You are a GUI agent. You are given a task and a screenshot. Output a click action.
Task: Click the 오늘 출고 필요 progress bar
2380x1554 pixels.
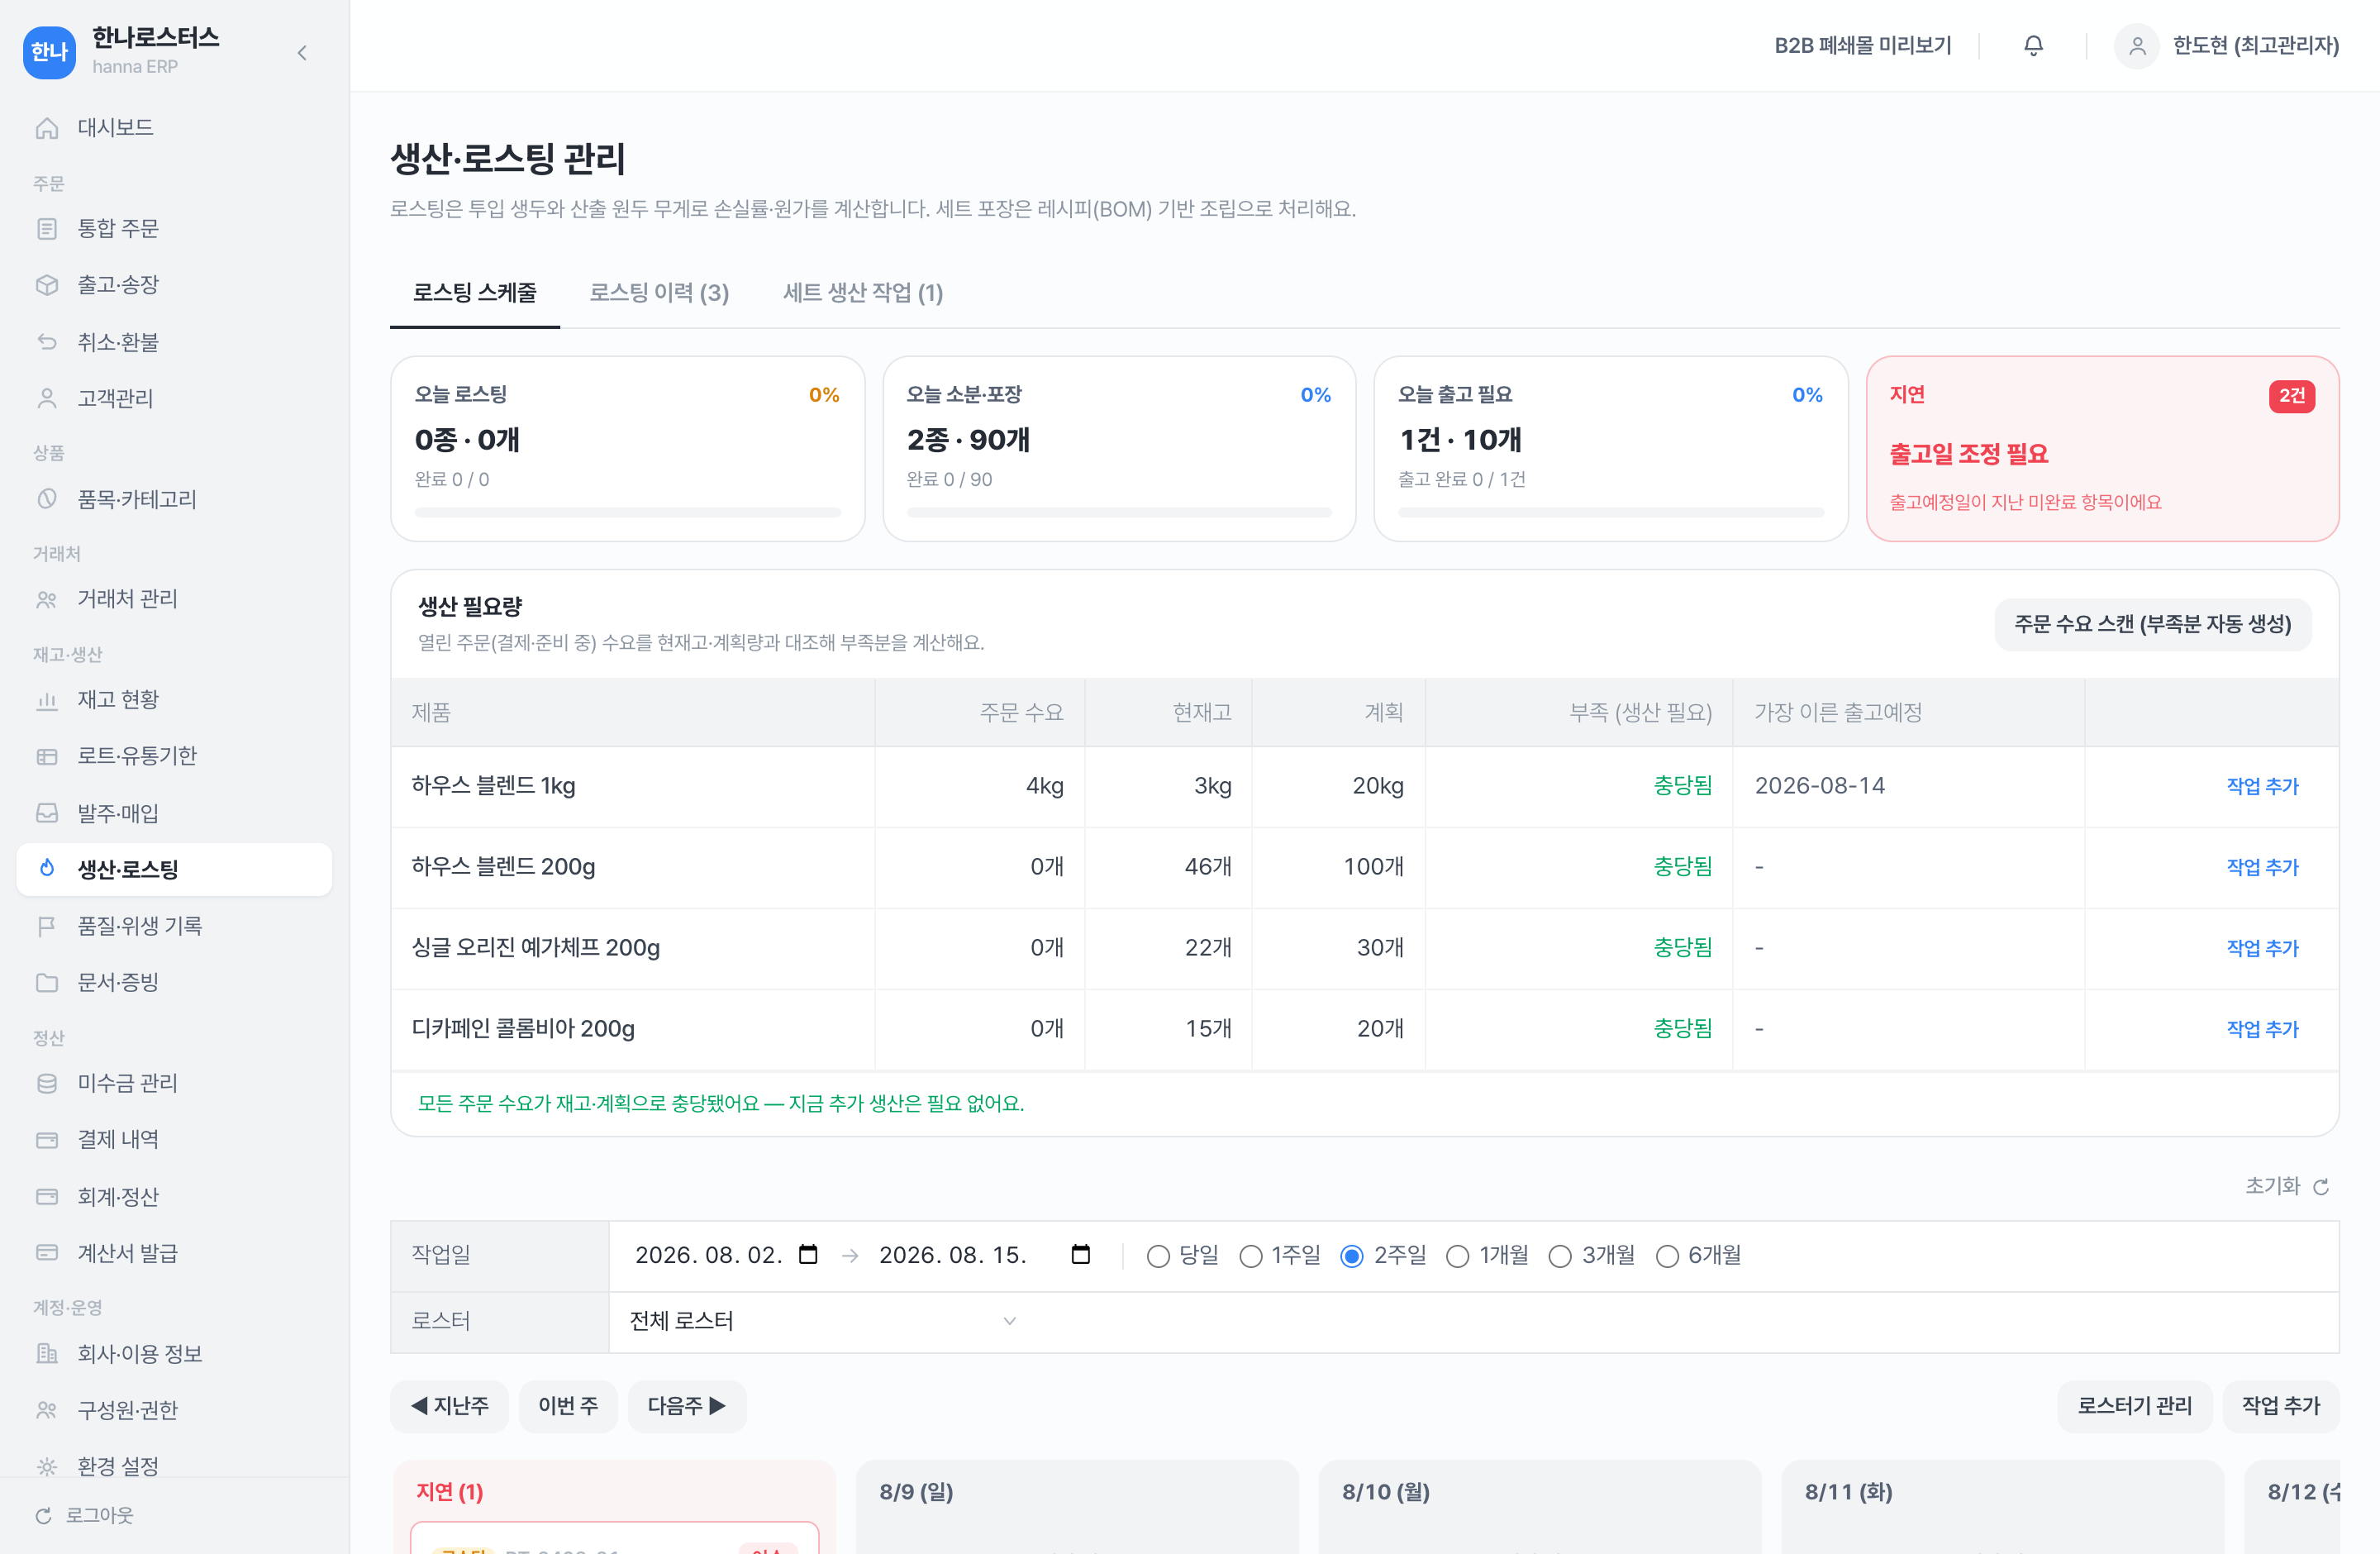pos(1611,513)
